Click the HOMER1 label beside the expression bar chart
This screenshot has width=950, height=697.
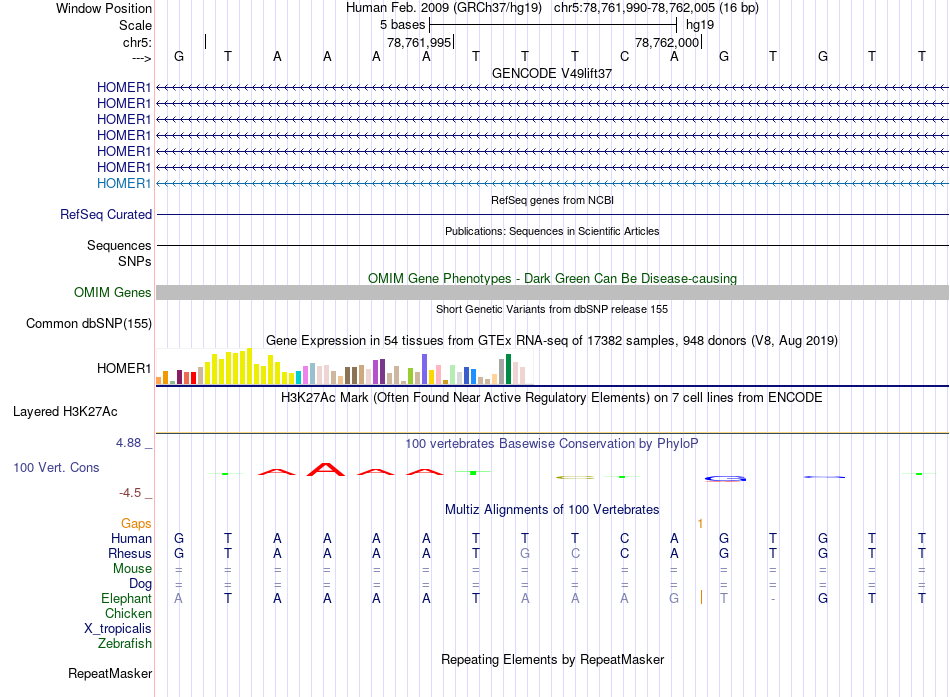click(x=124, y=369)
